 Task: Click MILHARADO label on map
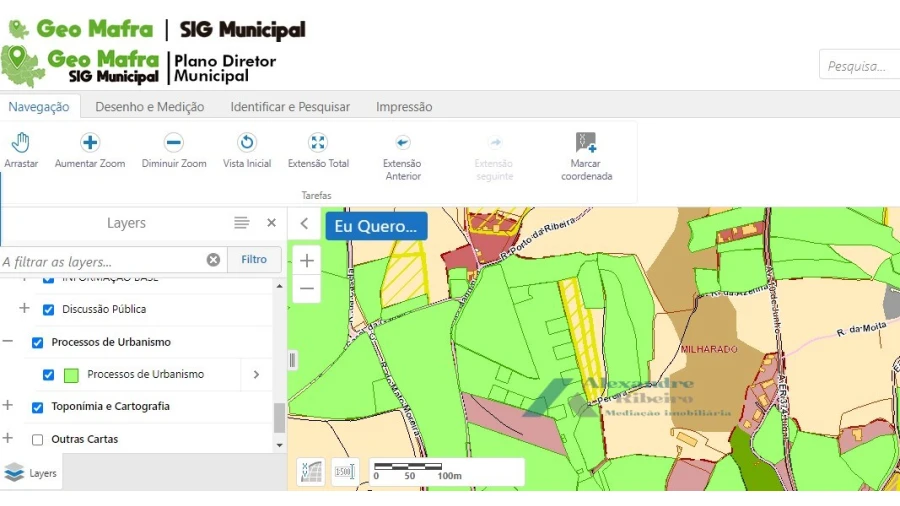tap(709, 349)
